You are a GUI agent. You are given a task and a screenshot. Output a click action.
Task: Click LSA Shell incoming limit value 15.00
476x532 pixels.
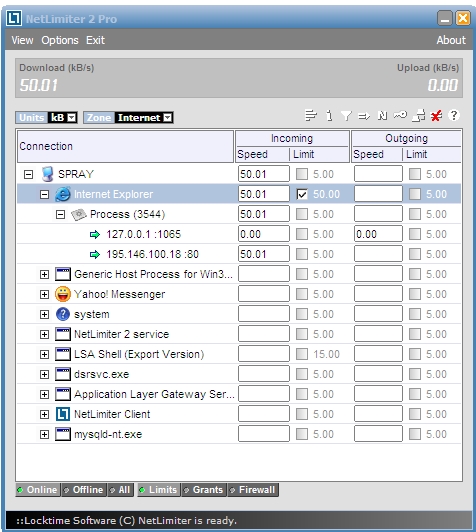326,354
